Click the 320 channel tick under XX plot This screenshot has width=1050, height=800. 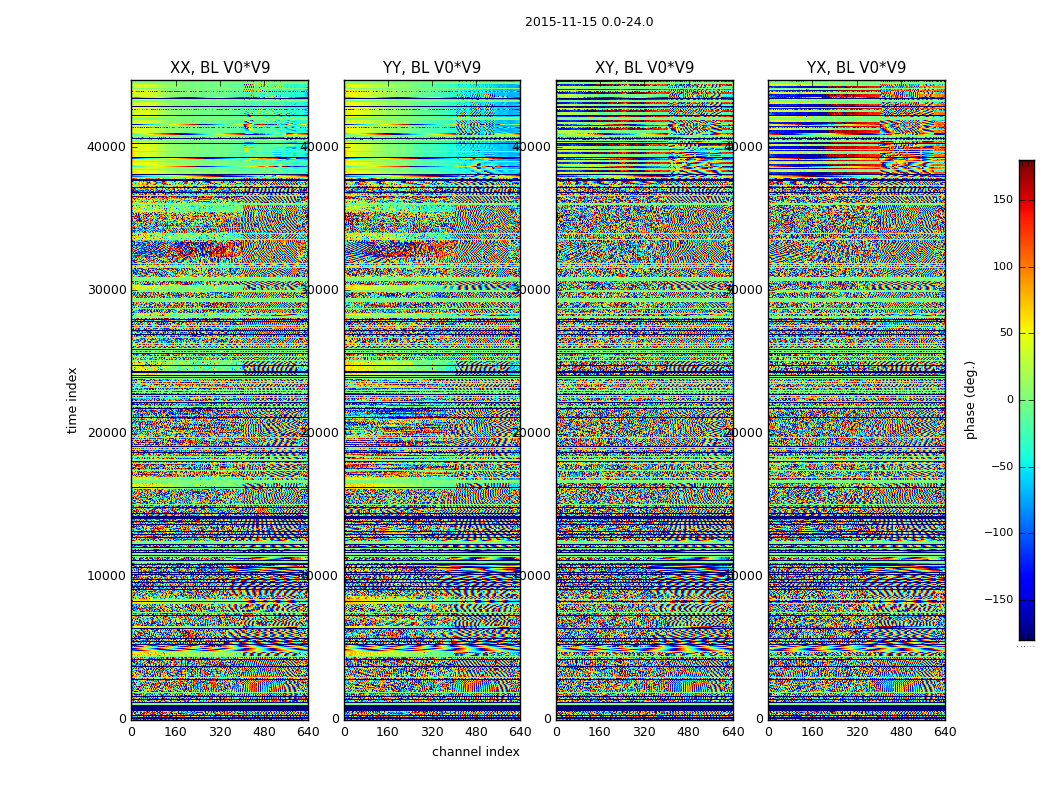tap(220, 732)
